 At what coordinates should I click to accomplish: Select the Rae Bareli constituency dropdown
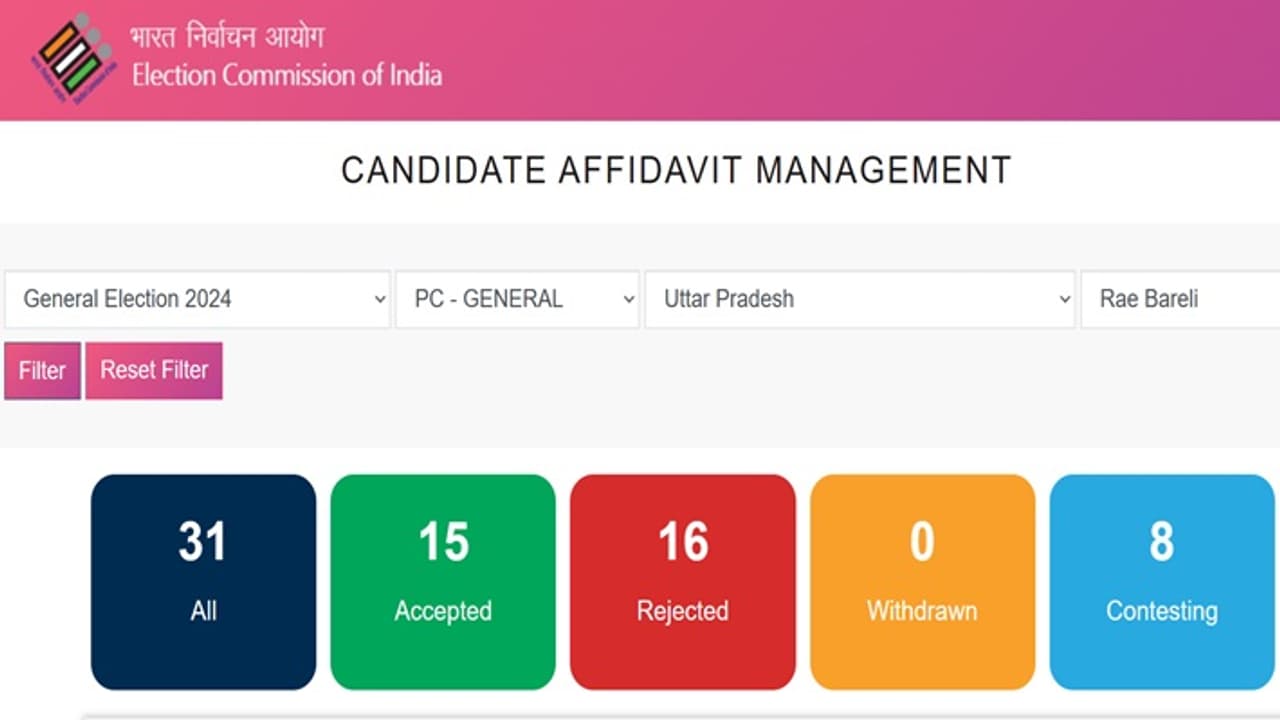point(1178,299)
